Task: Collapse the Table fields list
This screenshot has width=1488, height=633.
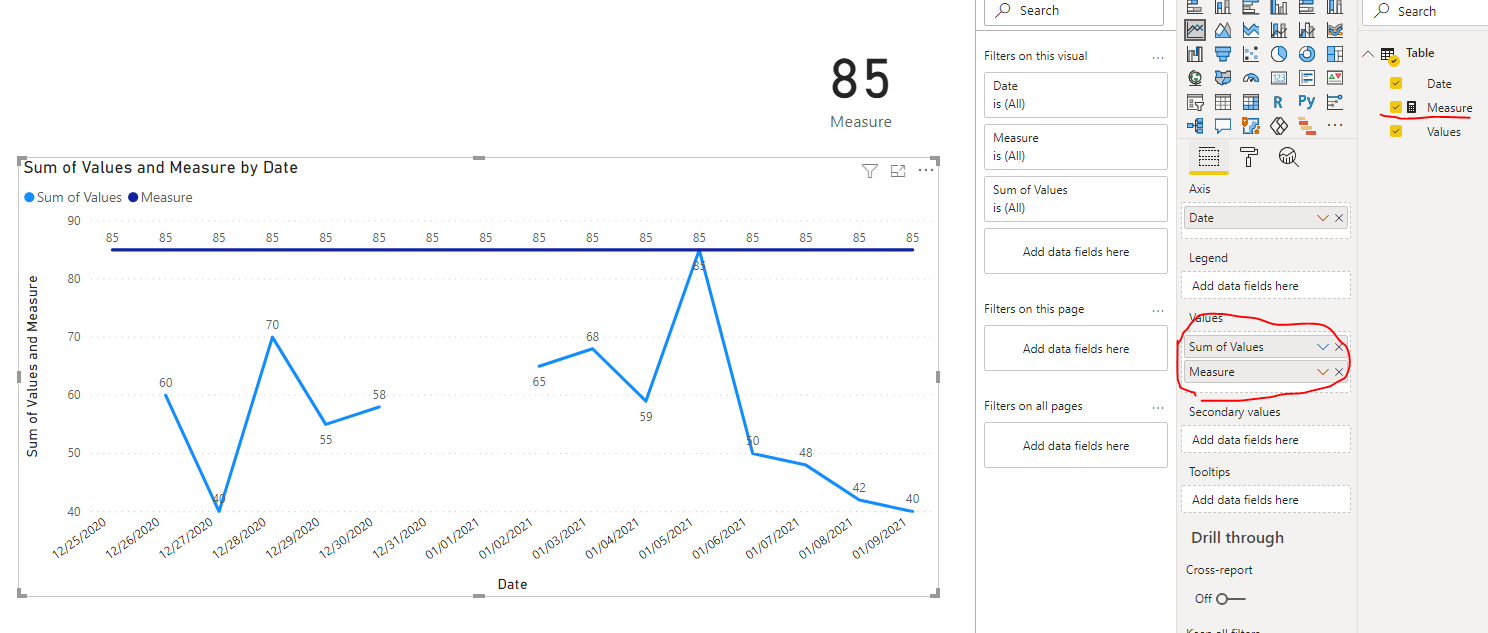Action: tap(1368, 53)
